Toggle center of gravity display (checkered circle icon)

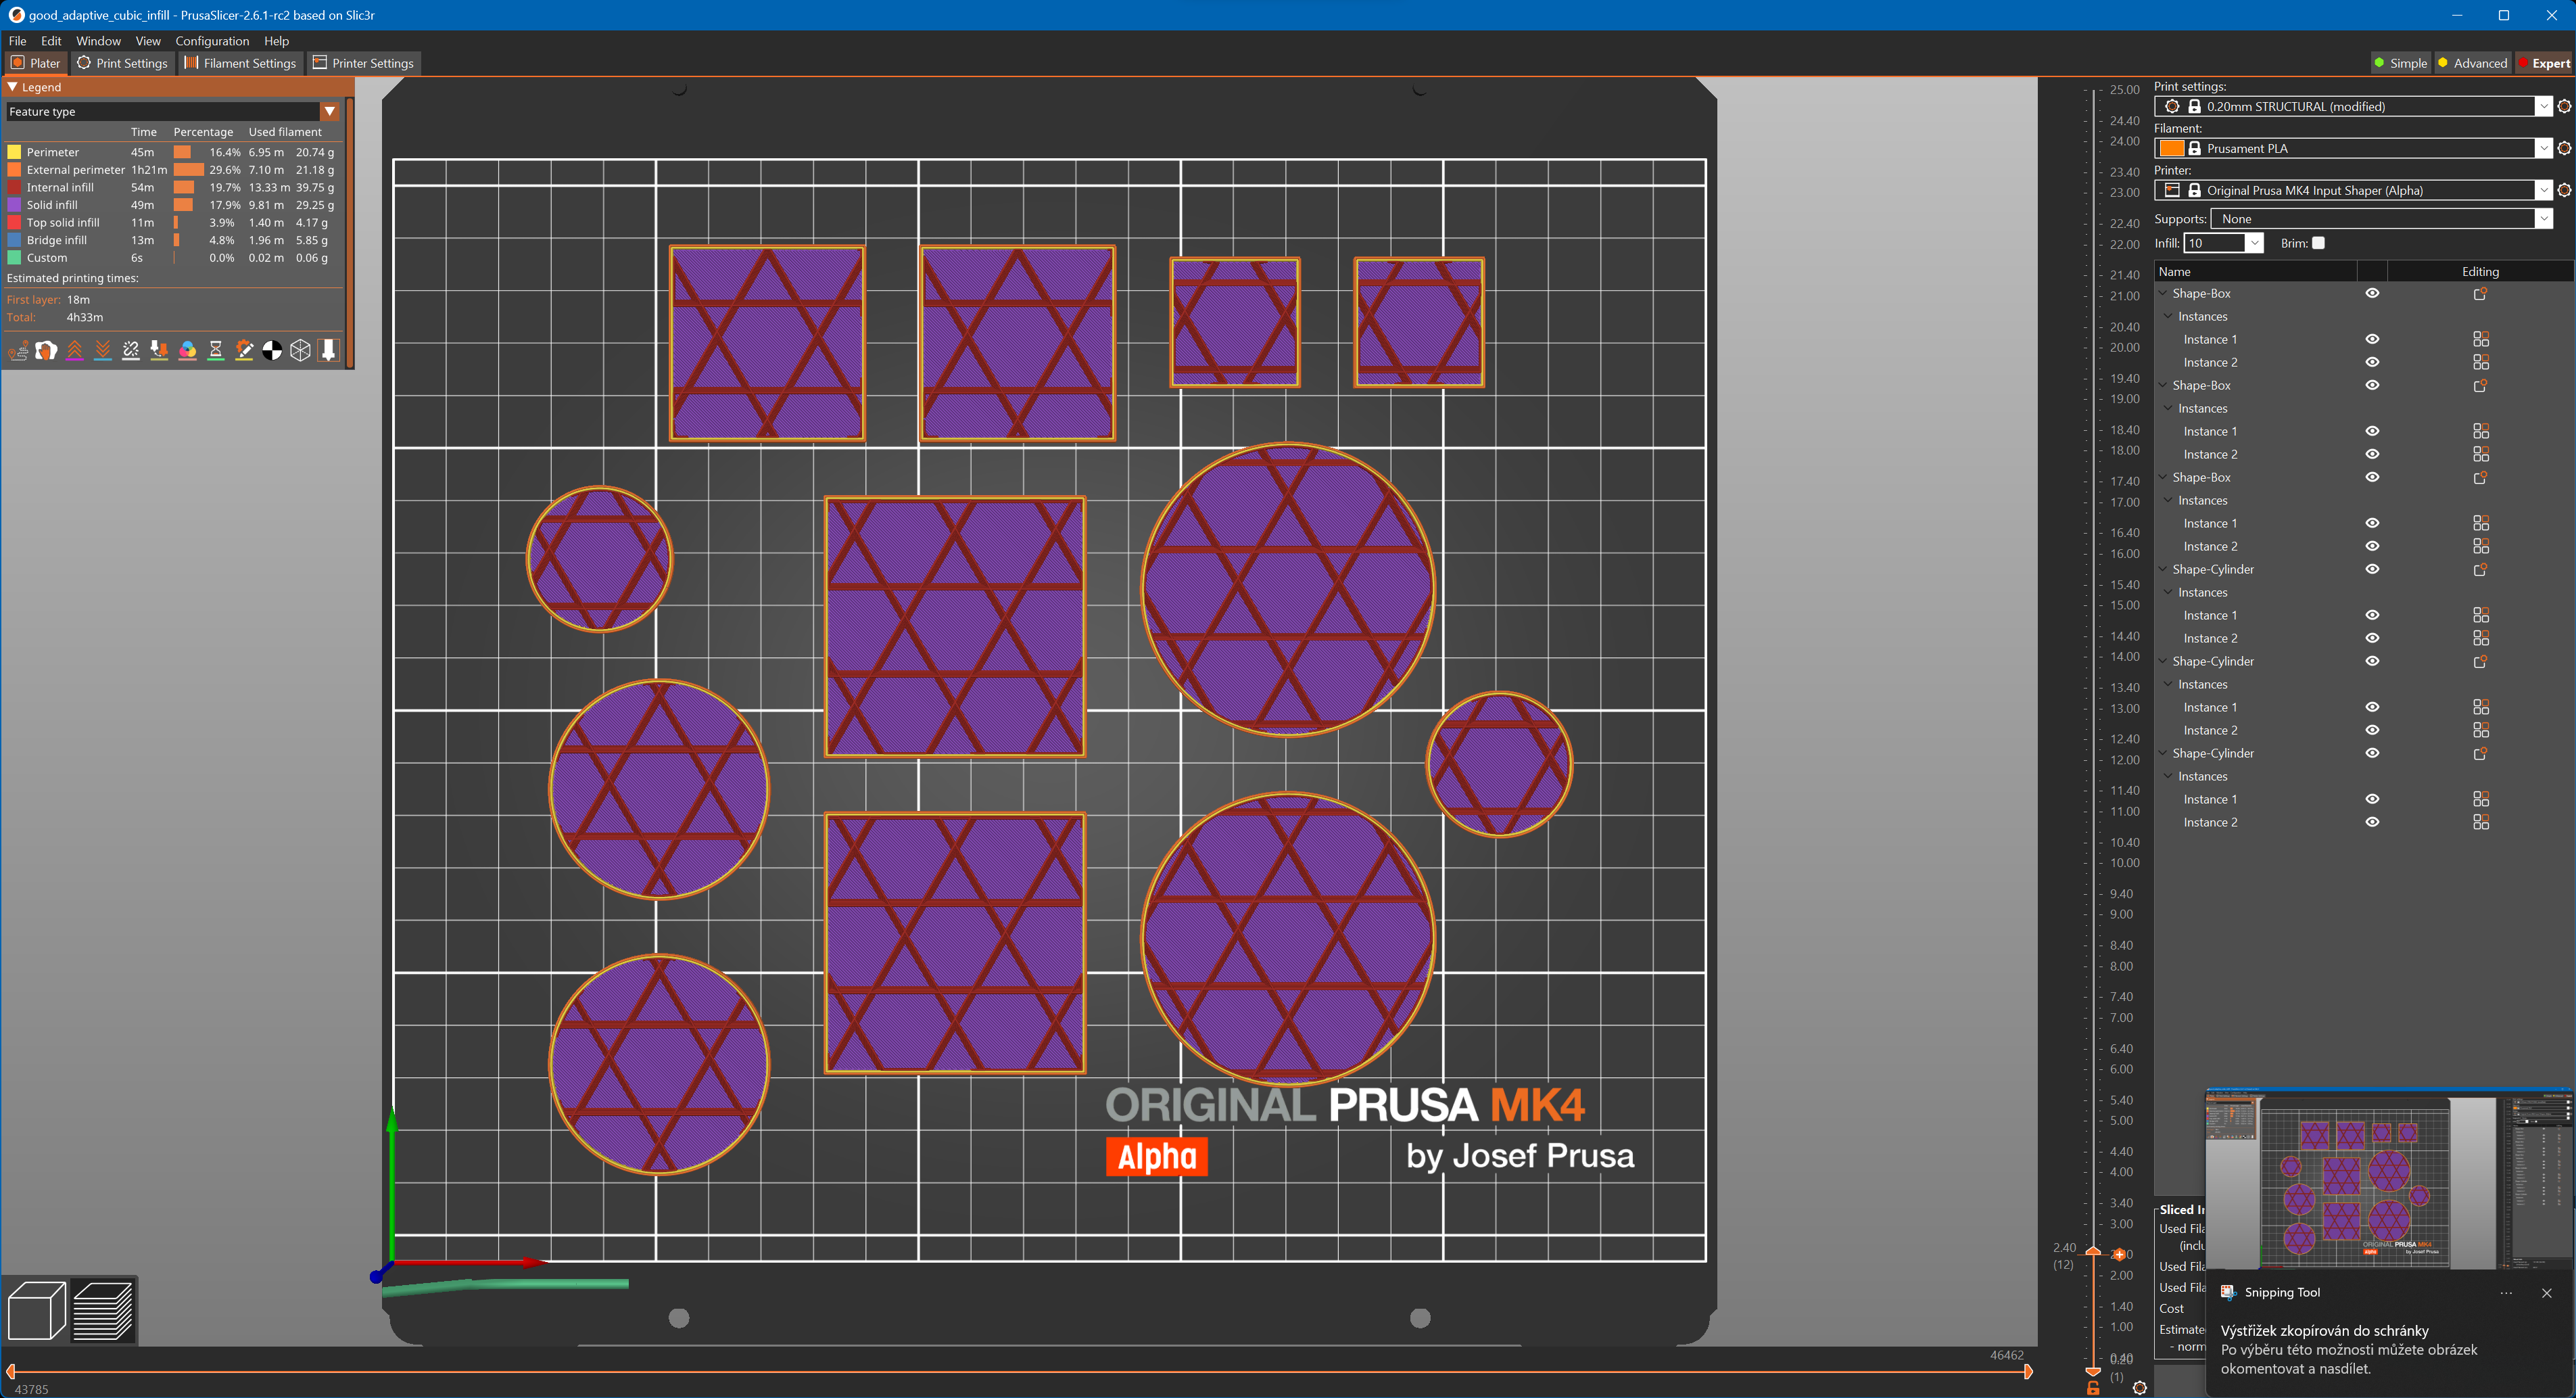272,350
